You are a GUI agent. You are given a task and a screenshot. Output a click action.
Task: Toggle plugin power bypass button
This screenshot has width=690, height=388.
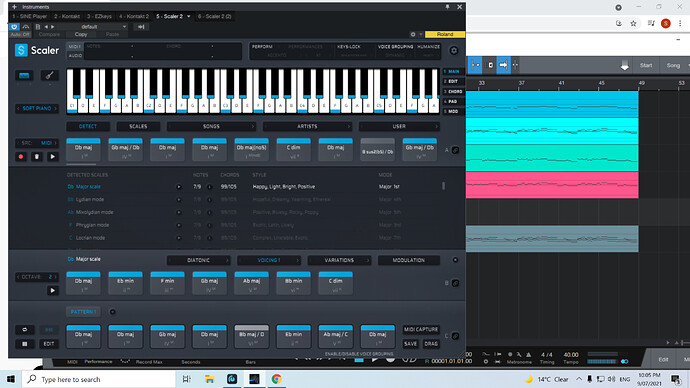[x=14, y=27]
